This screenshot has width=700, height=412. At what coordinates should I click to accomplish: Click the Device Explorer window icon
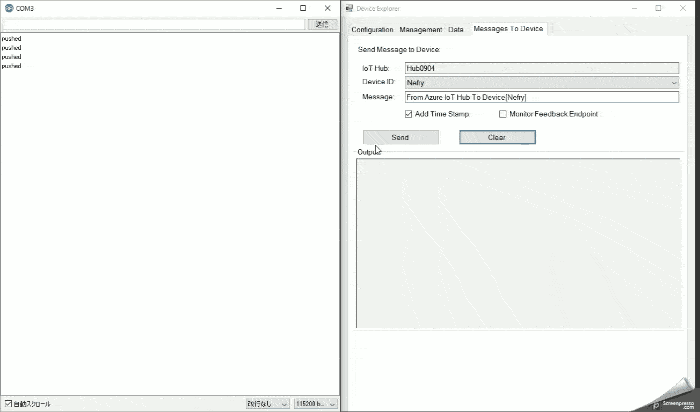[x=349, y=8]
